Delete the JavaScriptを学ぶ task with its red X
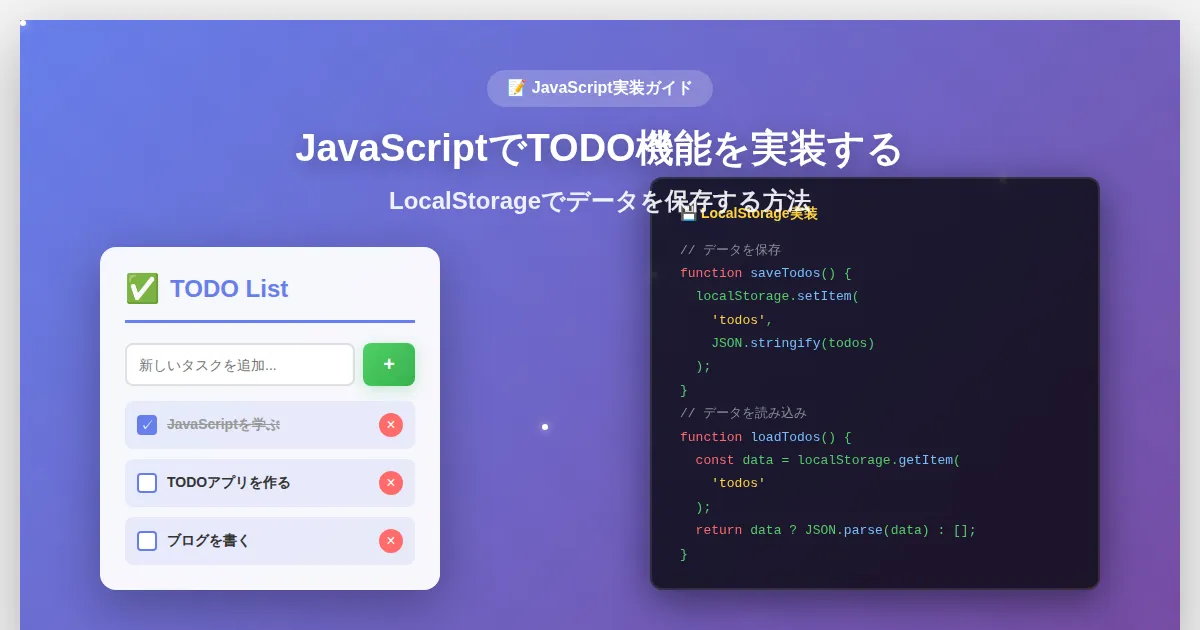1200x630 pixels. [x=390, y=425]
